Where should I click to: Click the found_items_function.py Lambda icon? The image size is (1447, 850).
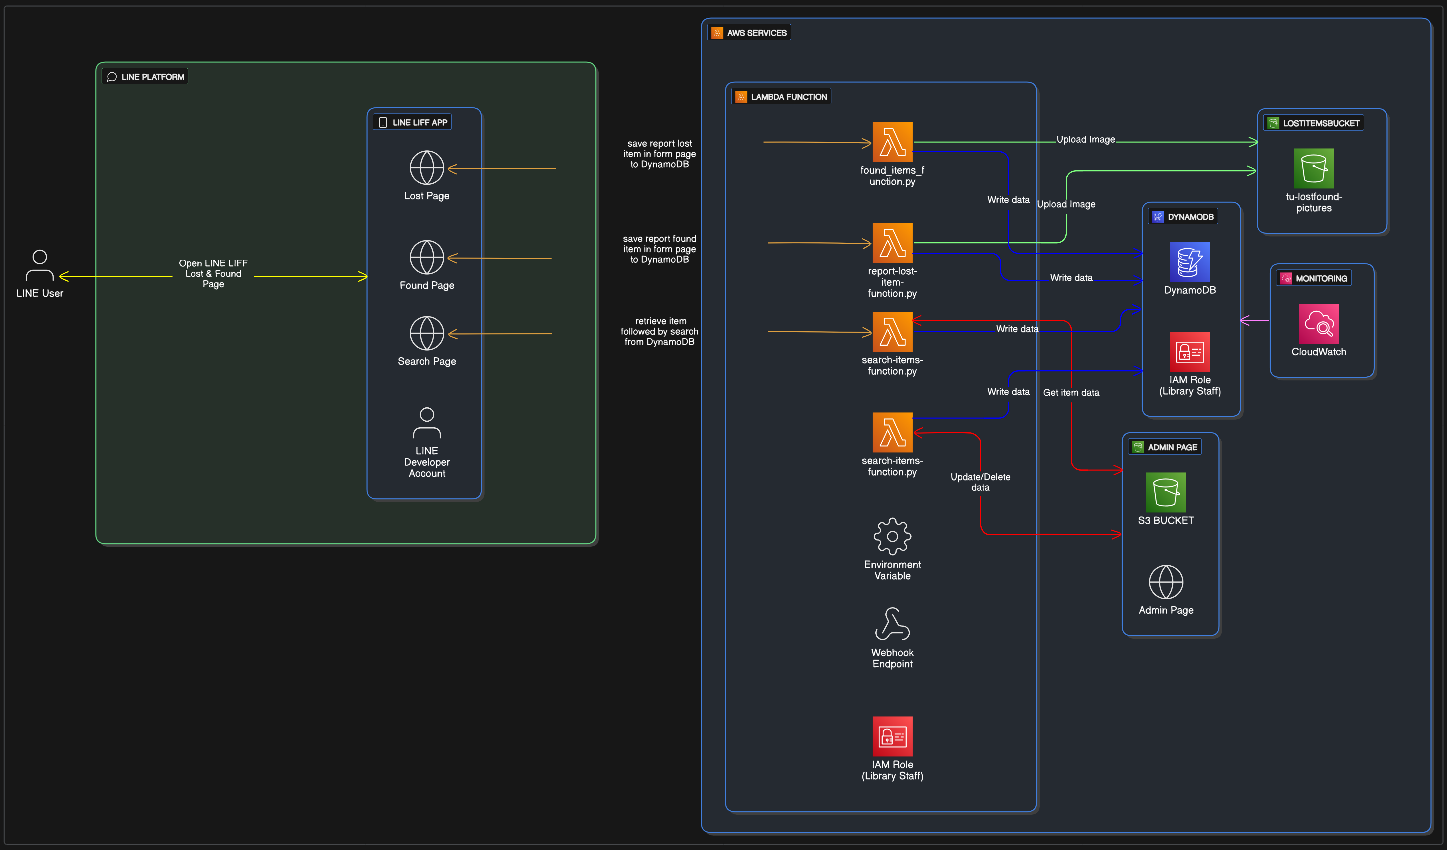pyautogui.click(x=893, y=142)
